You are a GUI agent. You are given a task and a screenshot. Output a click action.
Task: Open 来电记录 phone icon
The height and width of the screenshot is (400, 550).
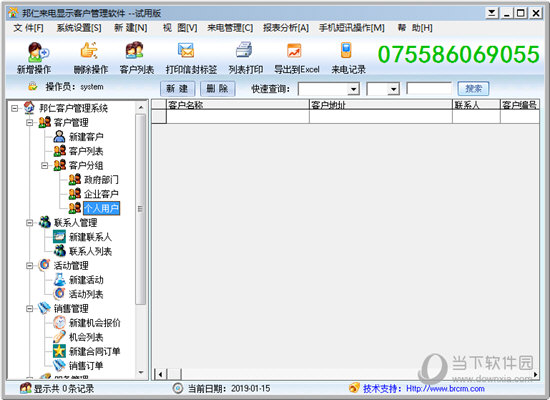(x=346, y=50)
